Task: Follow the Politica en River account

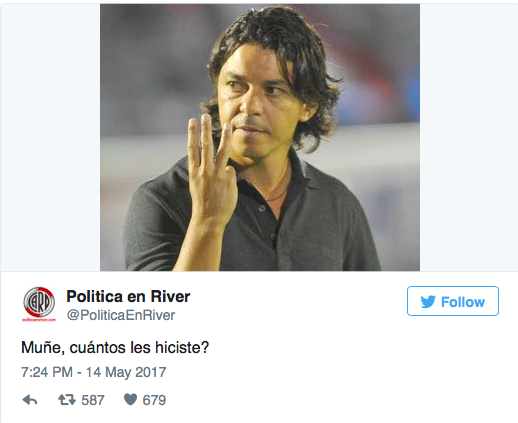Action: 453,301
